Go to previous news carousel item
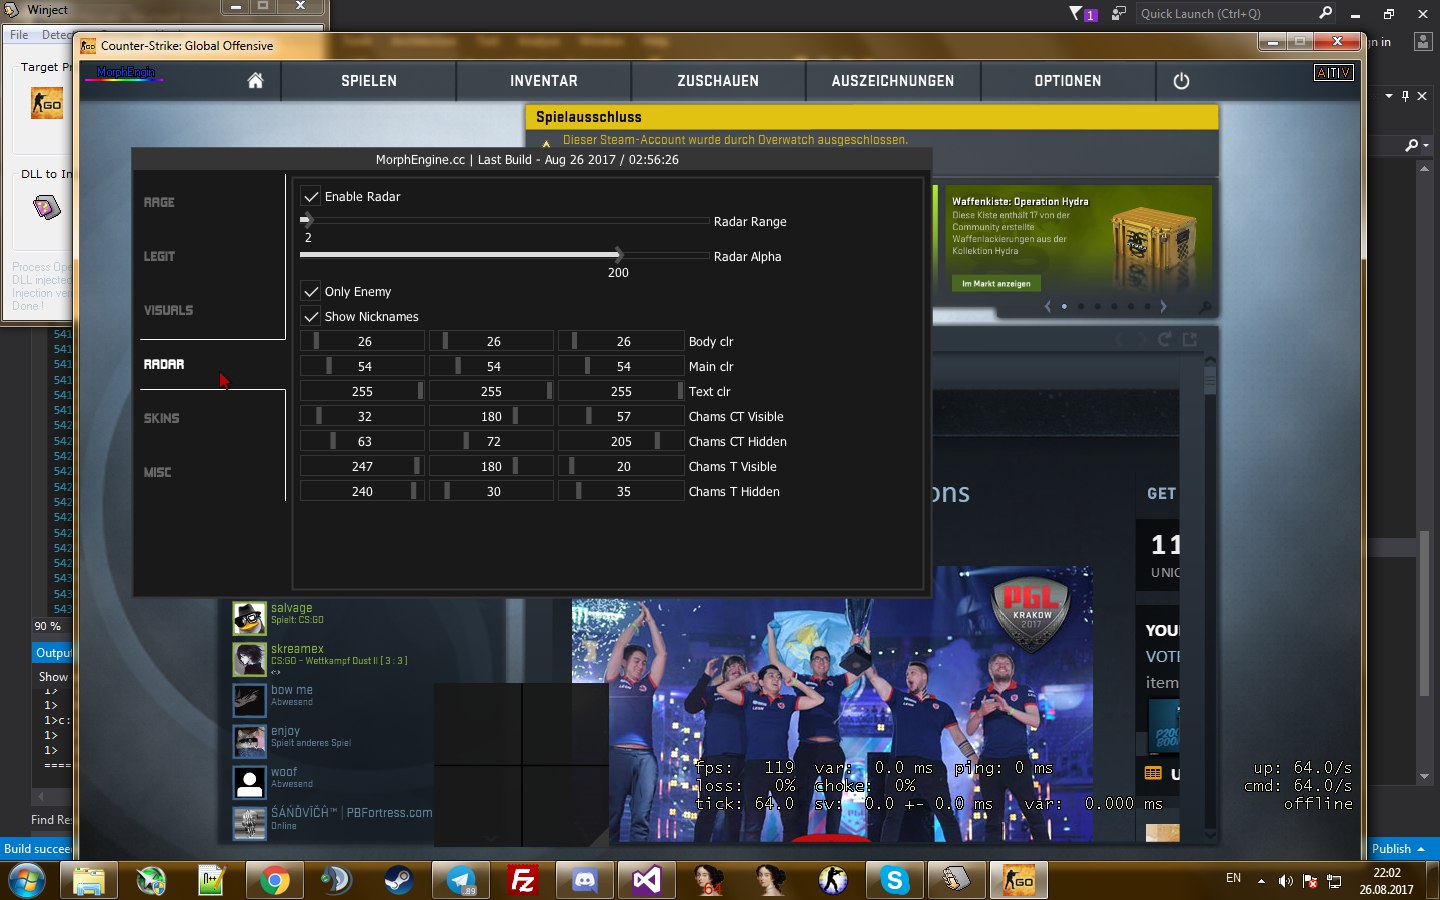Screen dimensions: 1440x900 [x=1047, y=307]
